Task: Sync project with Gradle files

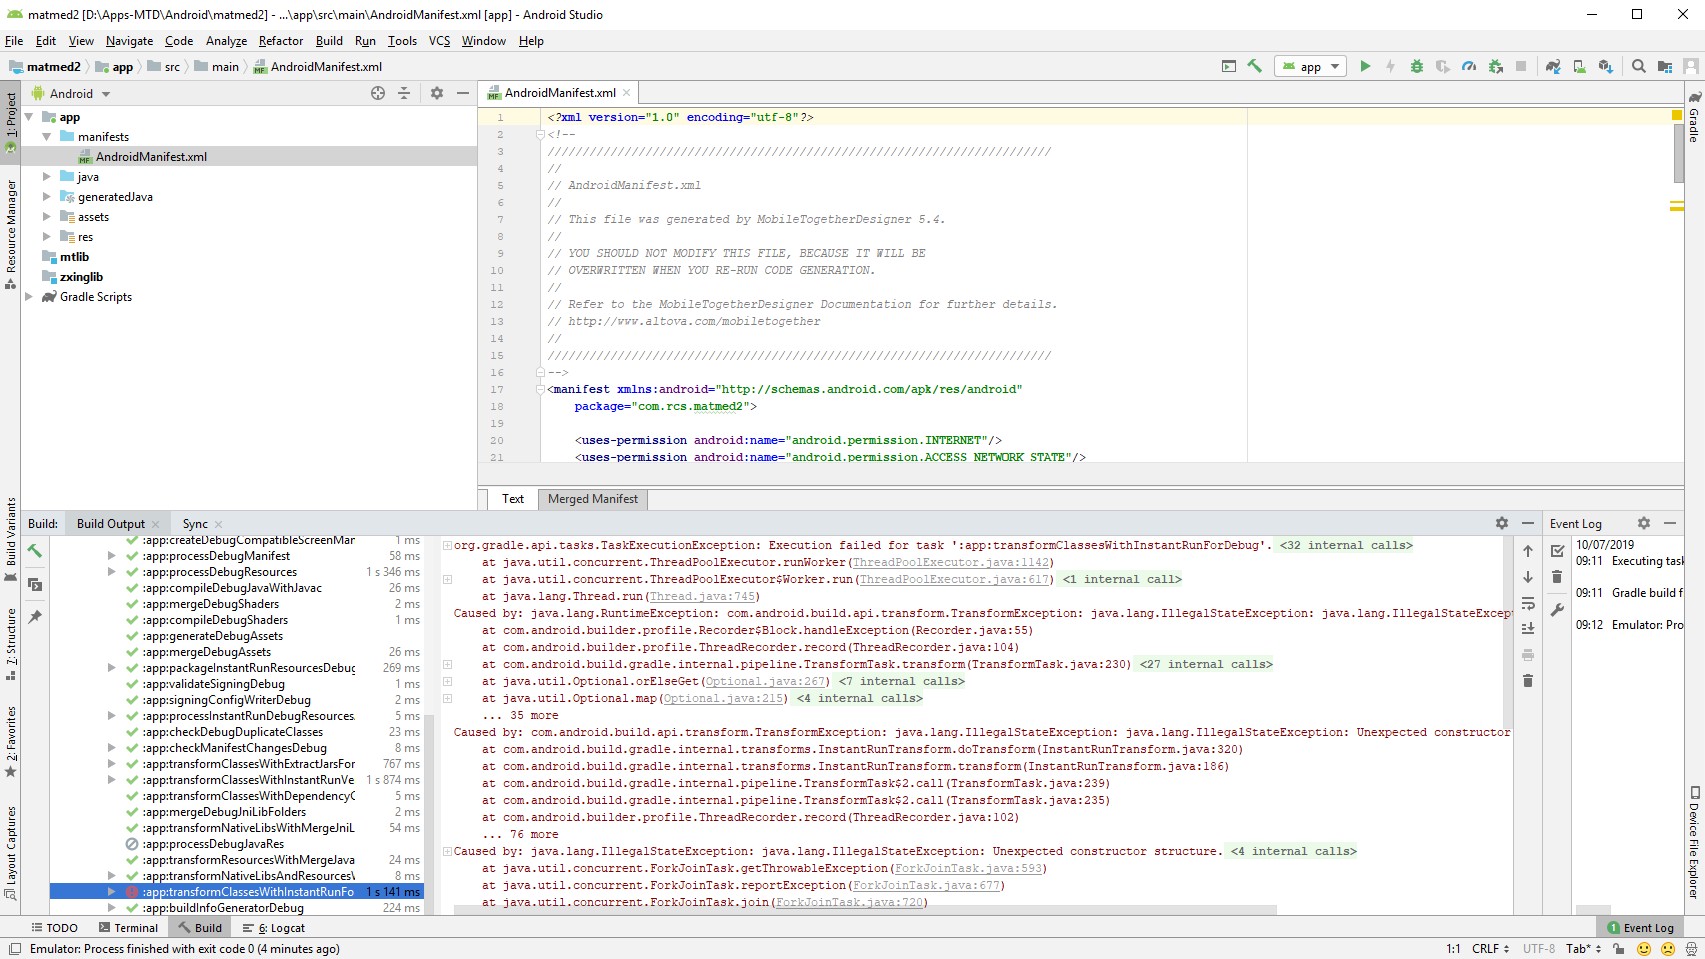Action: point(1552,66)
